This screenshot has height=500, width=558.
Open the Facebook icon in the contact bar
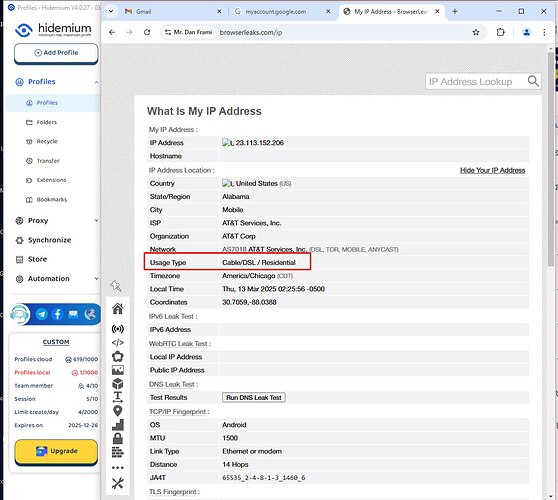[x=58, y=314]
